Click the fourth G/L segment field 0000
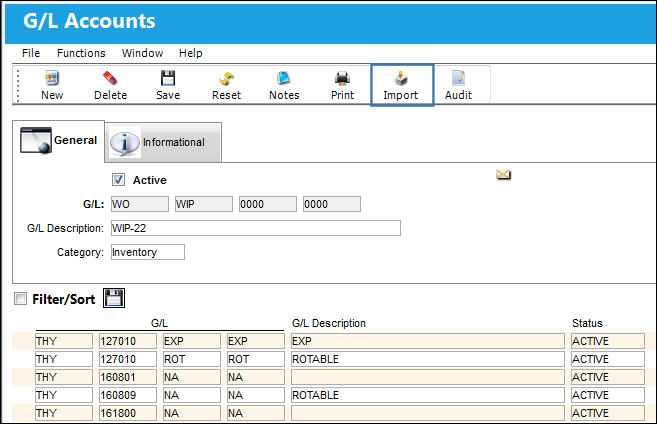657x424 pixels. pos(332,204)
